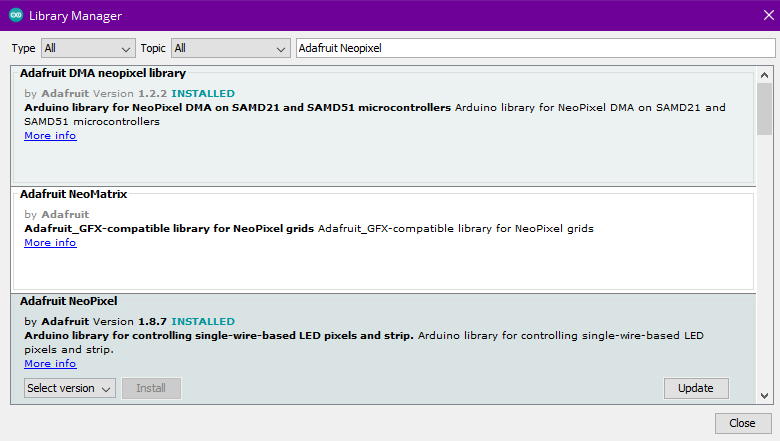Click the Version 1.2.2 INSTALLED text
This screenshot has width=780, height=441.
point(164,93)
